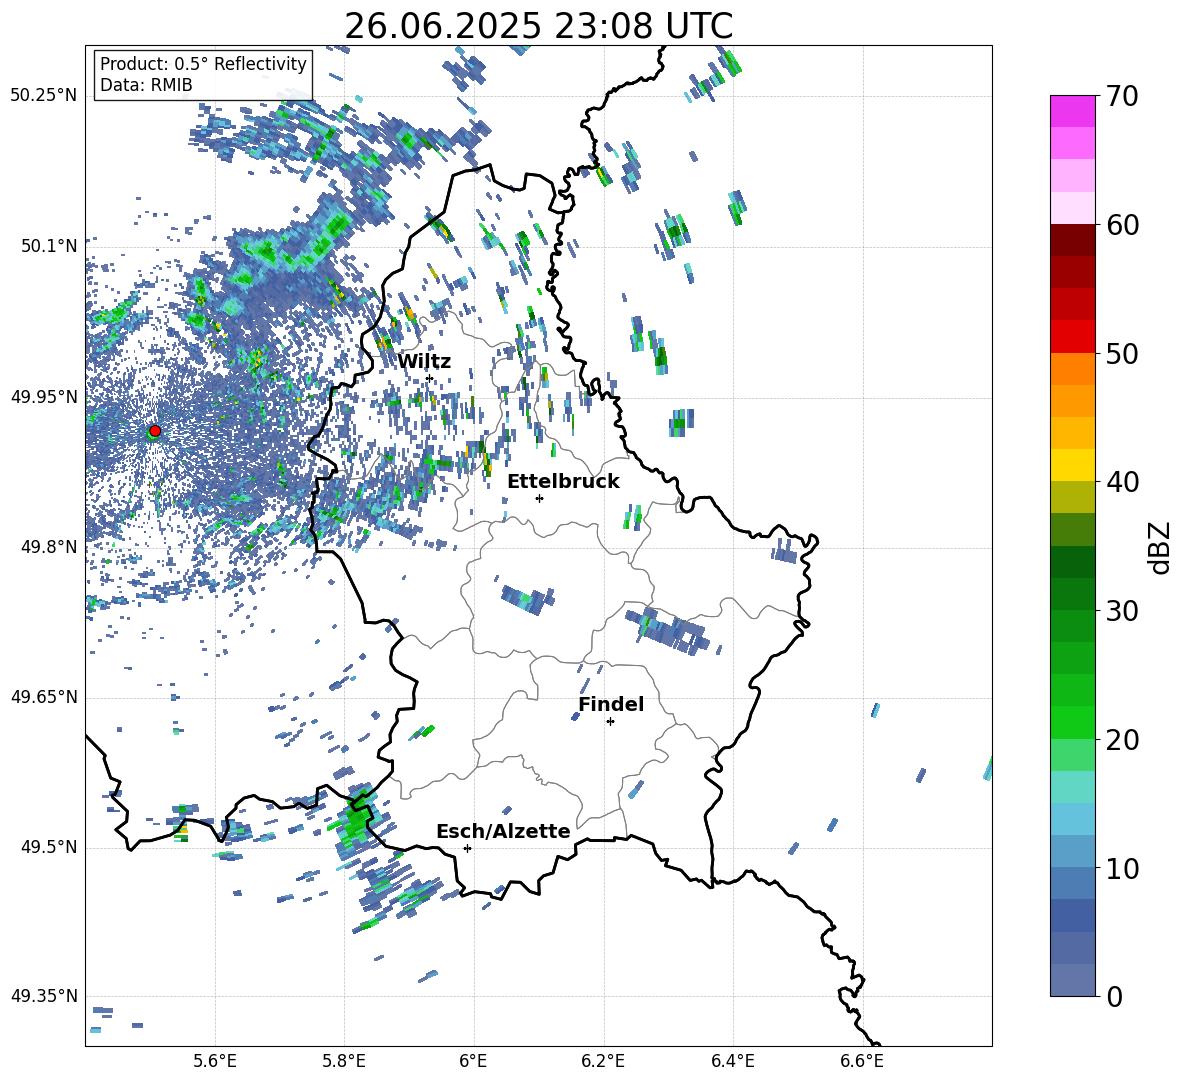Click the red radar site marker
This screenshot has height=1081, width=1184.
point(155,430)
